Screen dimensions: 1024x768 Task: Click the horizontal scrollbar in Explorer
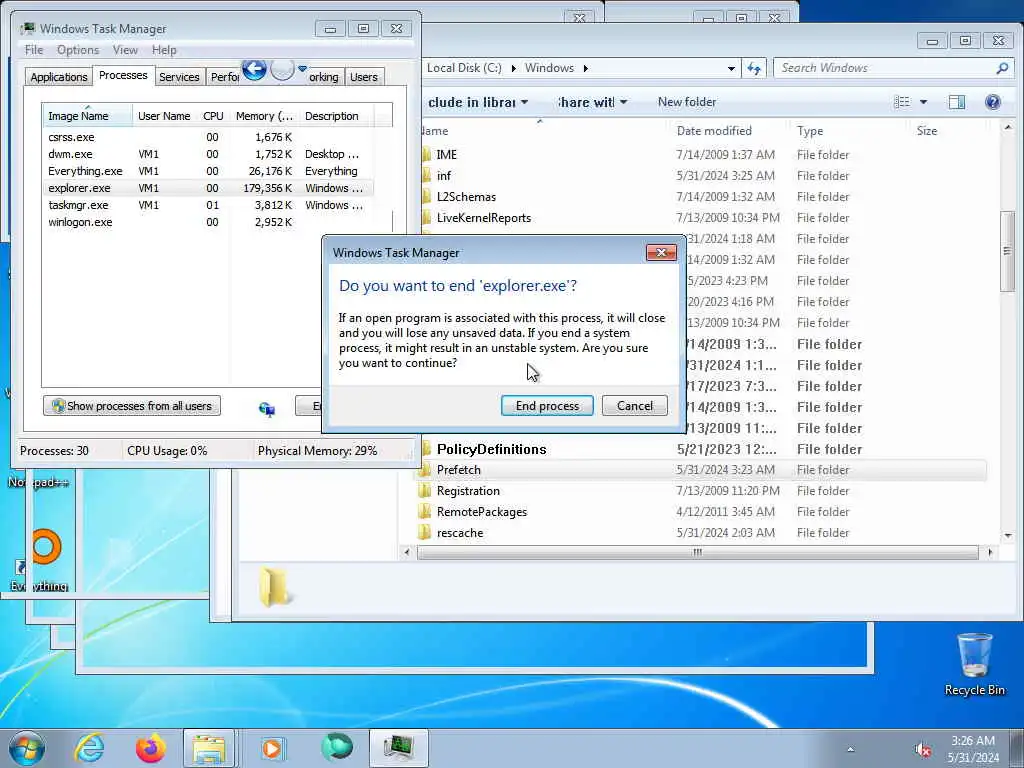click(697, 552)
